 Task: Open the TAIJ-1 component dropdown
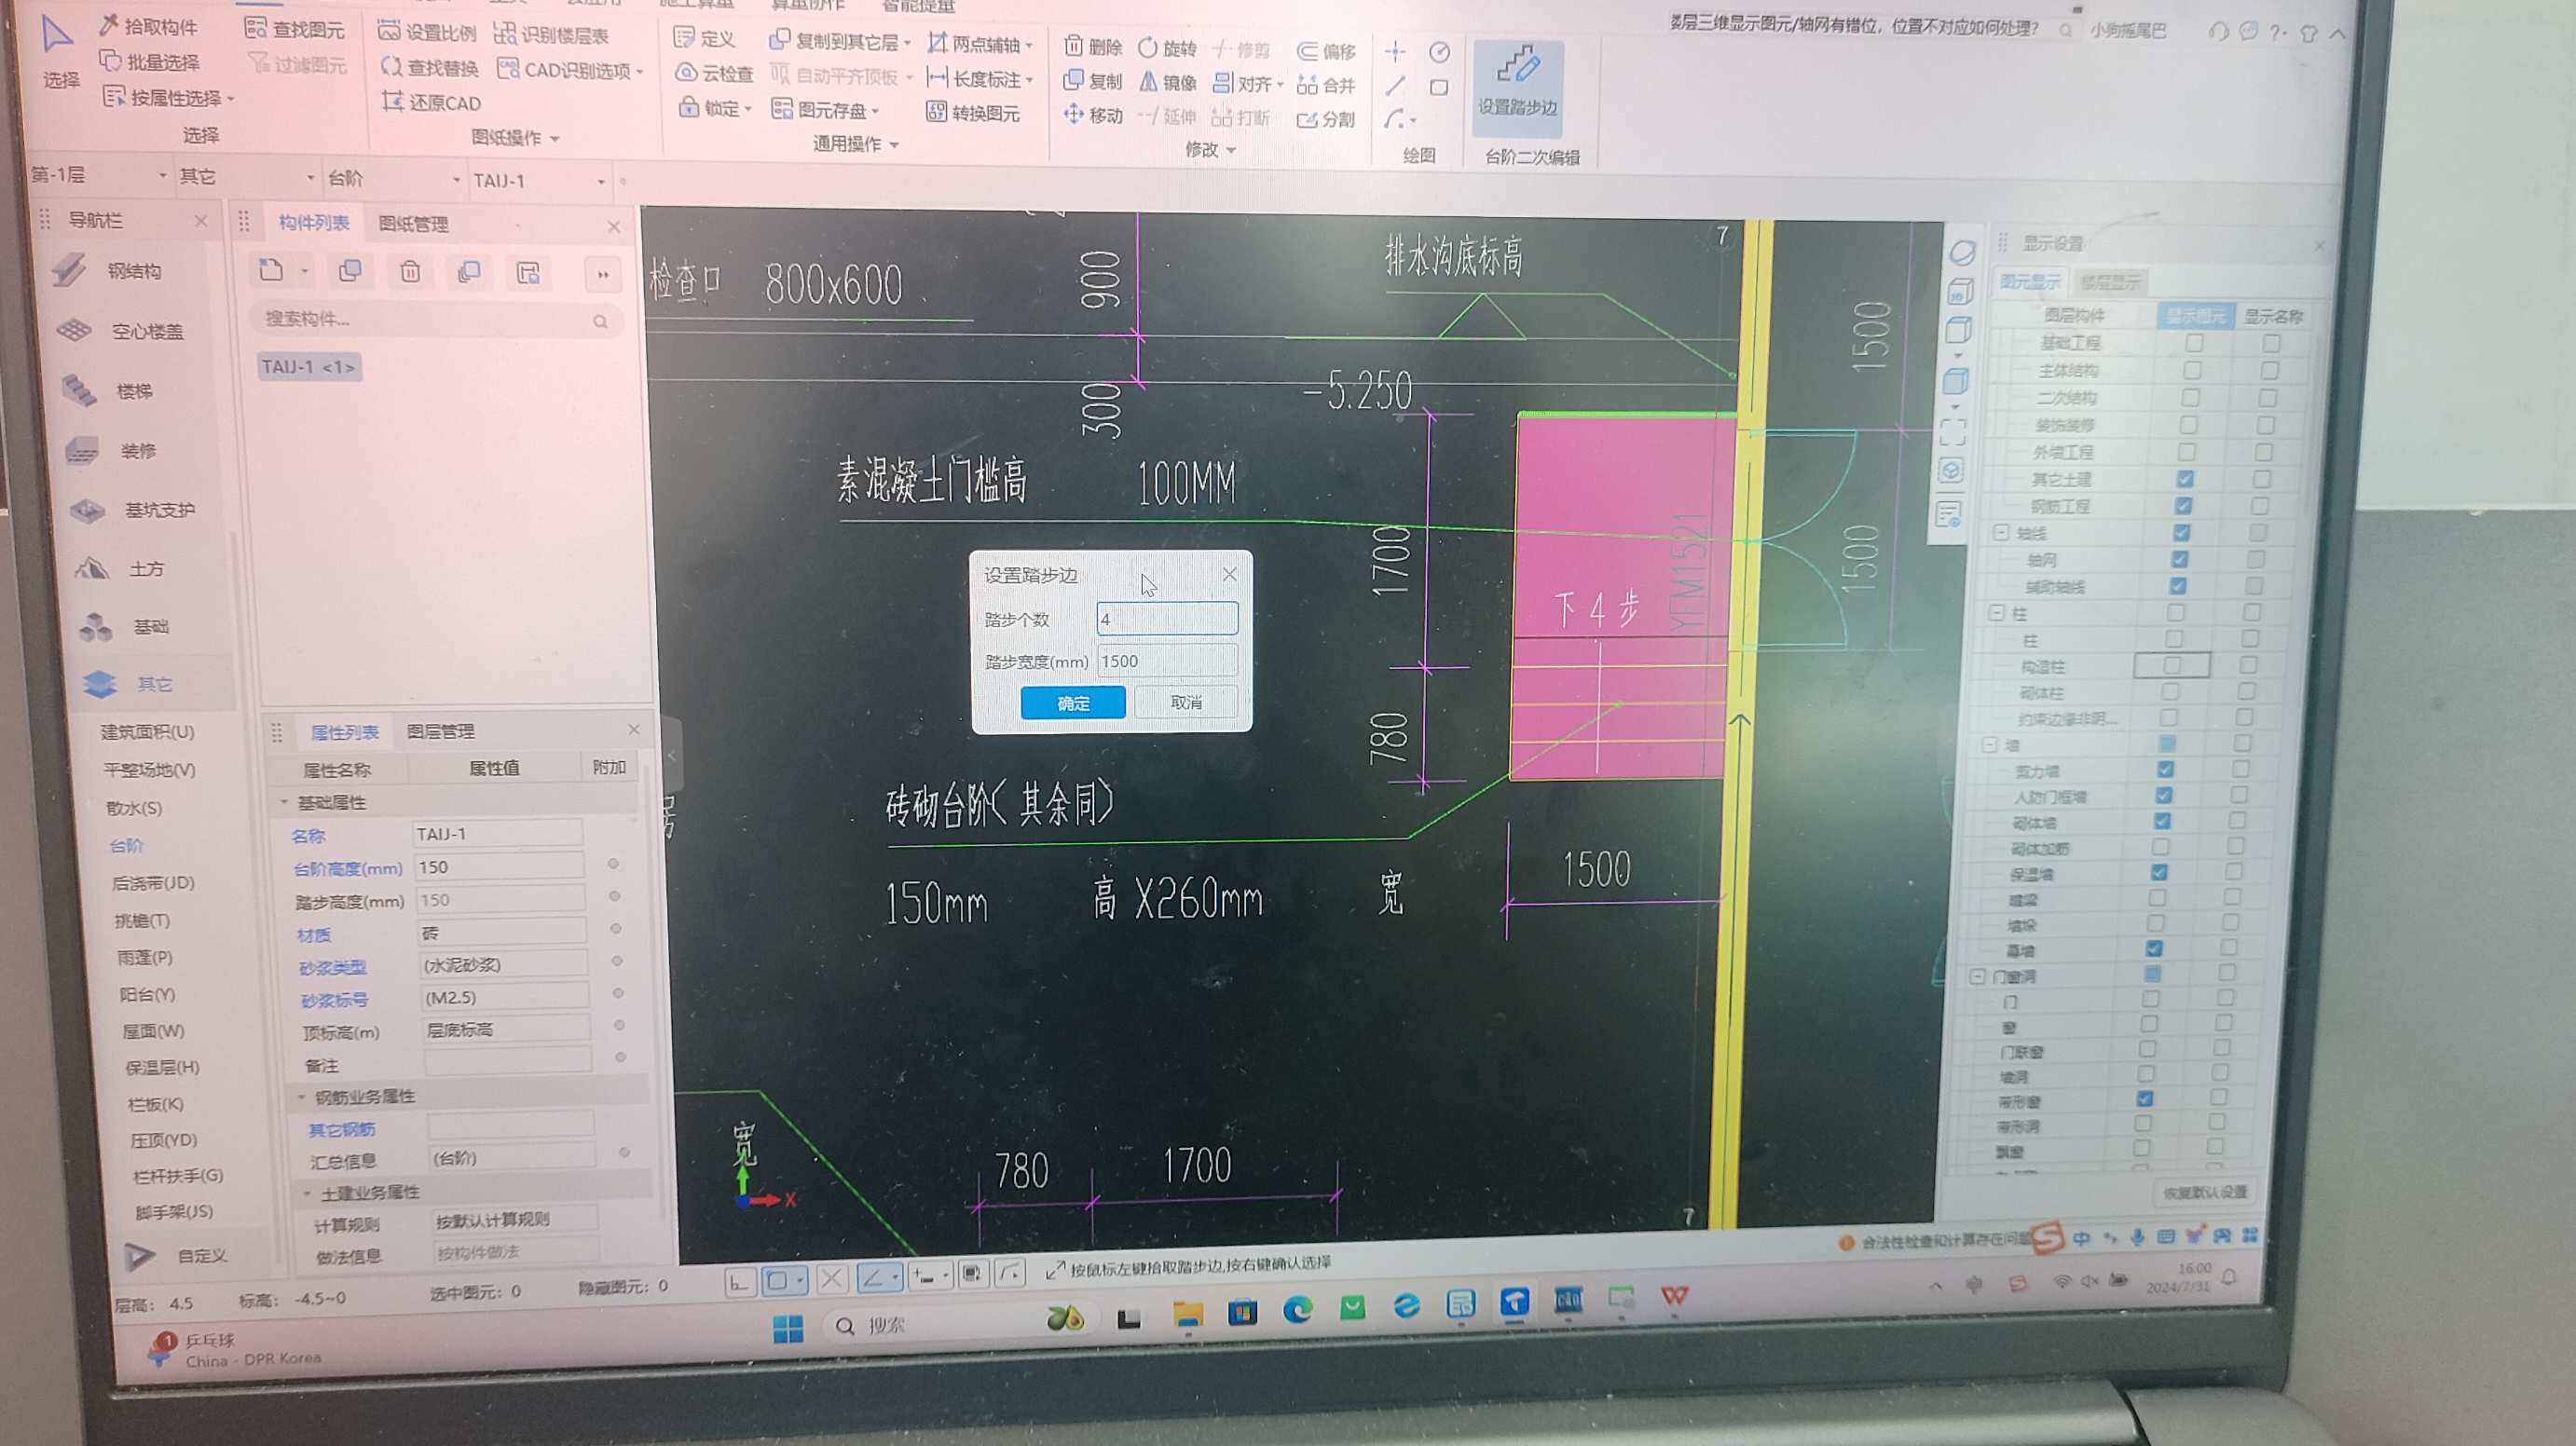click(539, 181)
